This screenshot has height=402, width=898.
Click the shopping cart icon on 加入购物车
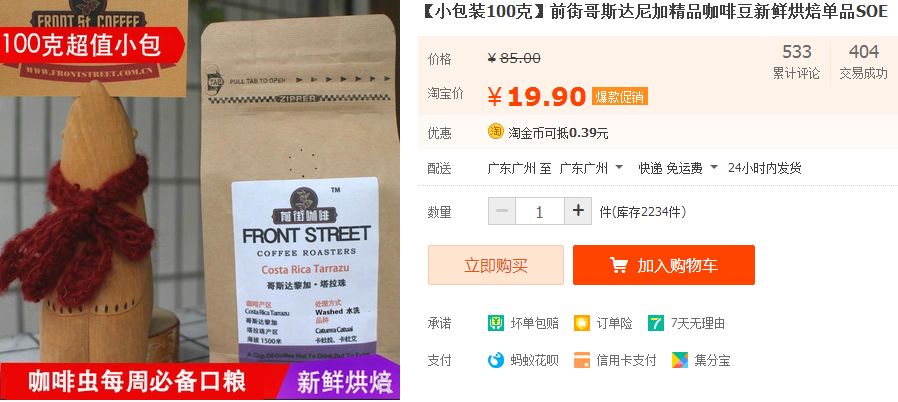pos(619,265)
